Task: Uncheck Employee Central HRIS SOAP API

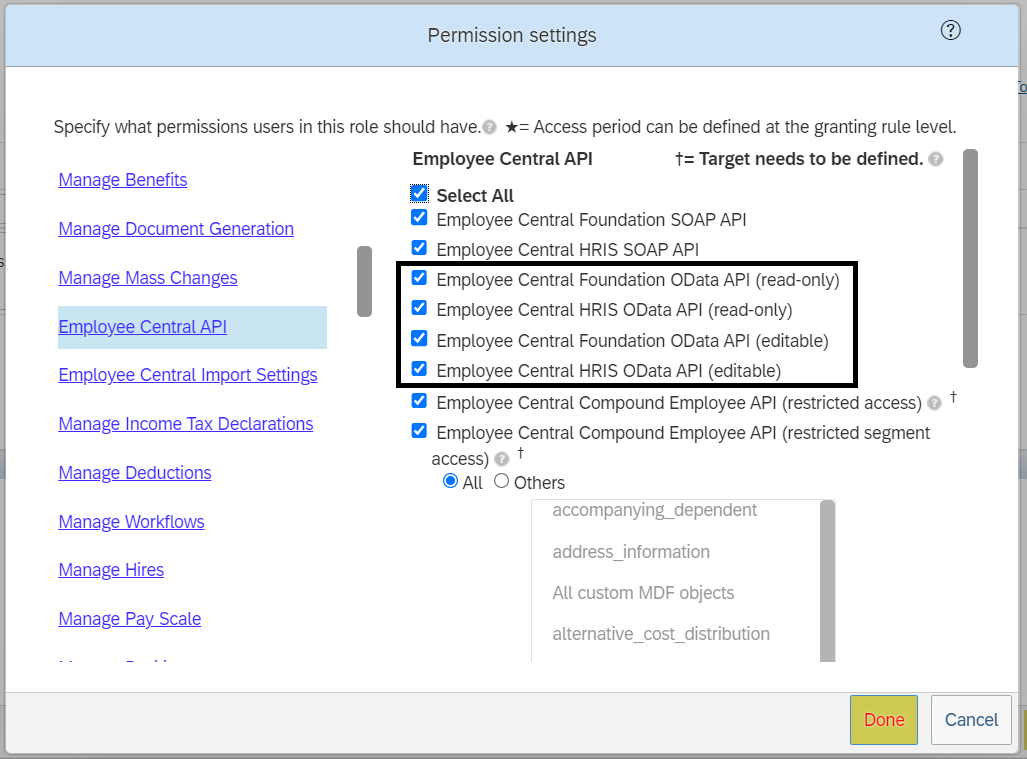Action: (x=419, y=248)
